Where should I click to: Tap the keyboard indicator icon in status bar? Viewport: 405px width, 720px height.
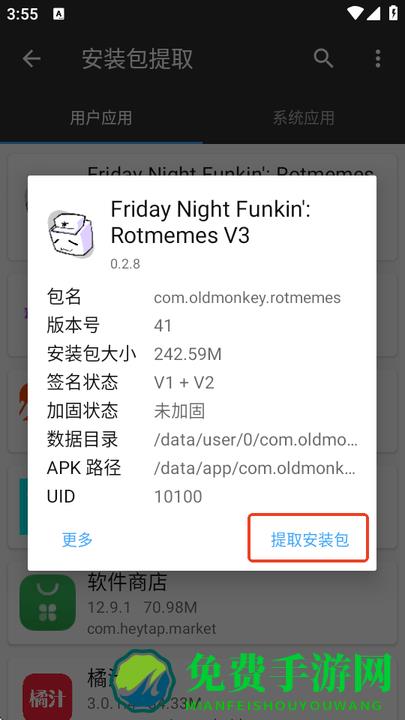click(x=59, y=14)
